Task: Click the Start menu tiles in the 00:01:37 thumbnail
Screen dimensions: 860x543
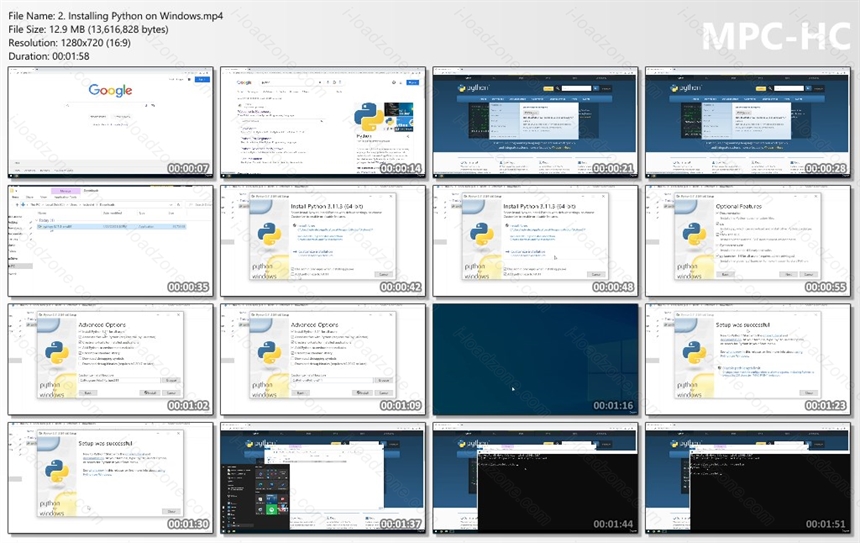Action: click(272, 488)
